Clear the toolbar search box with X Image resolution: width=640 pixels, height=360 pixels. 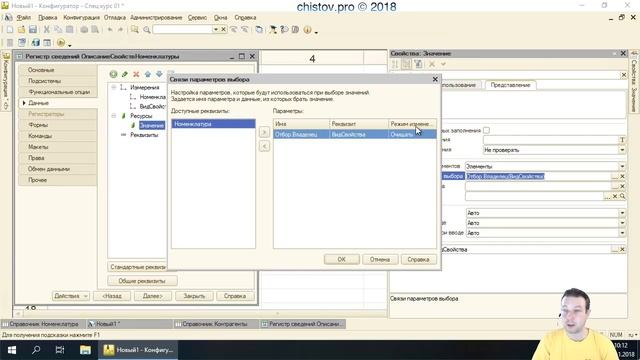point(223,29)
